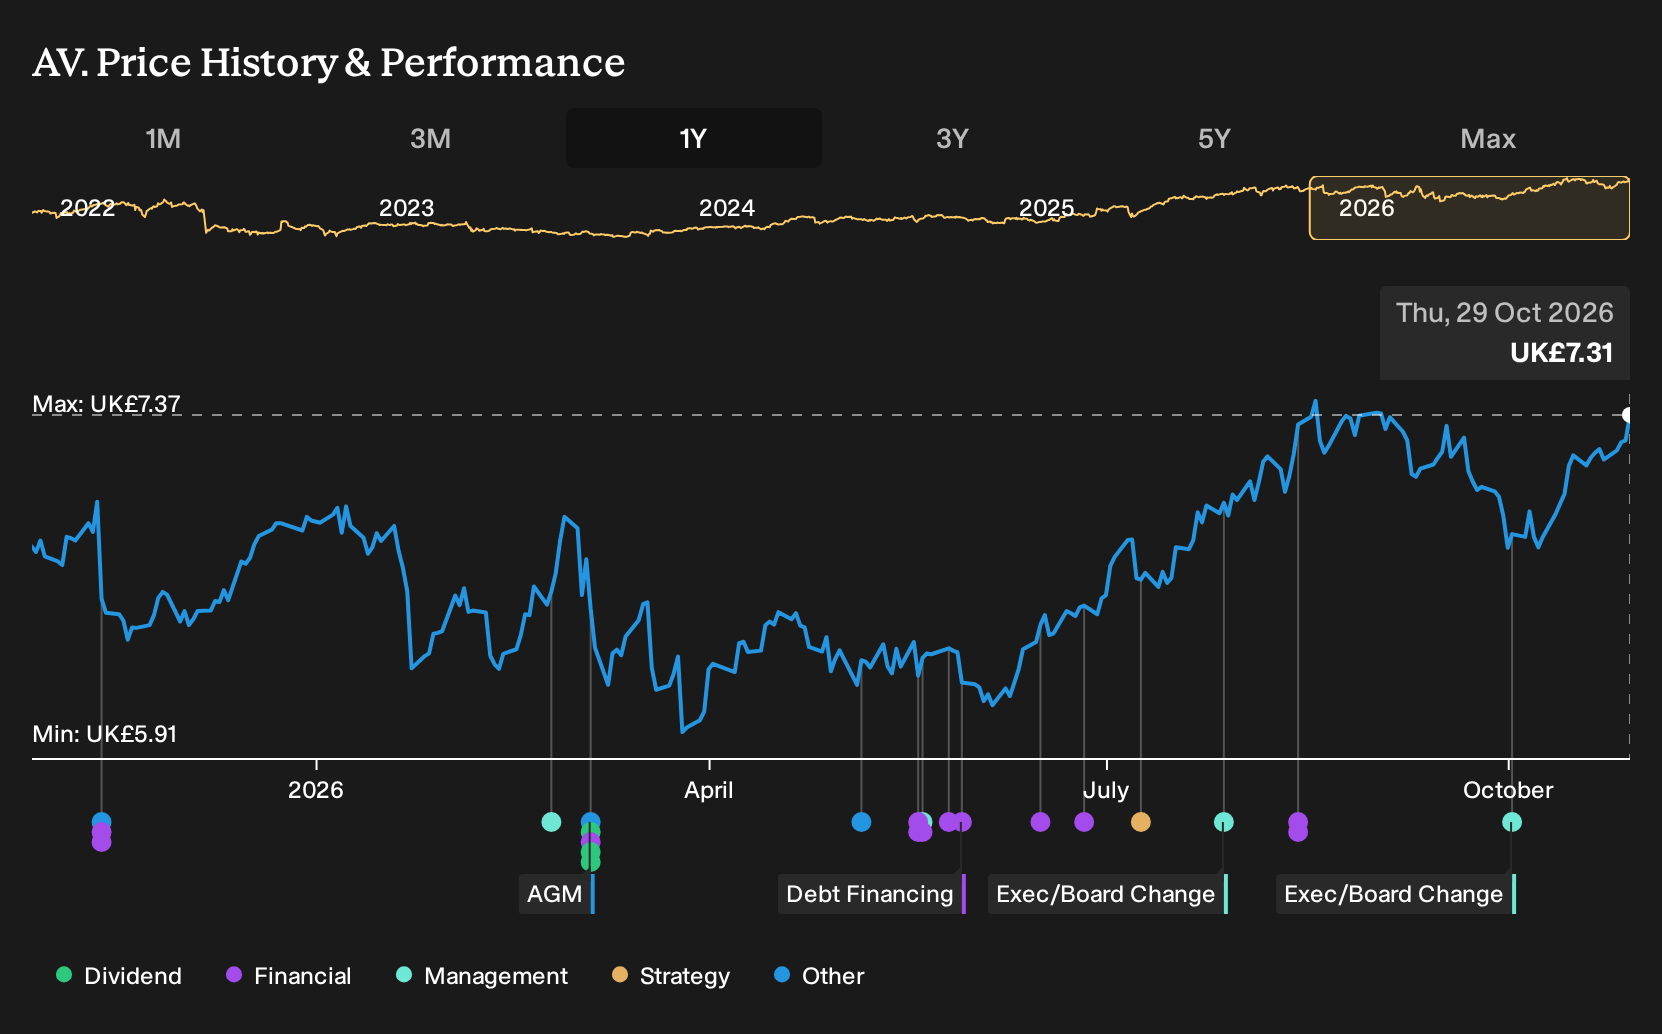Open Exec/Board Change label near July
This screenshot has width=1662, height=1034.
1108,894
